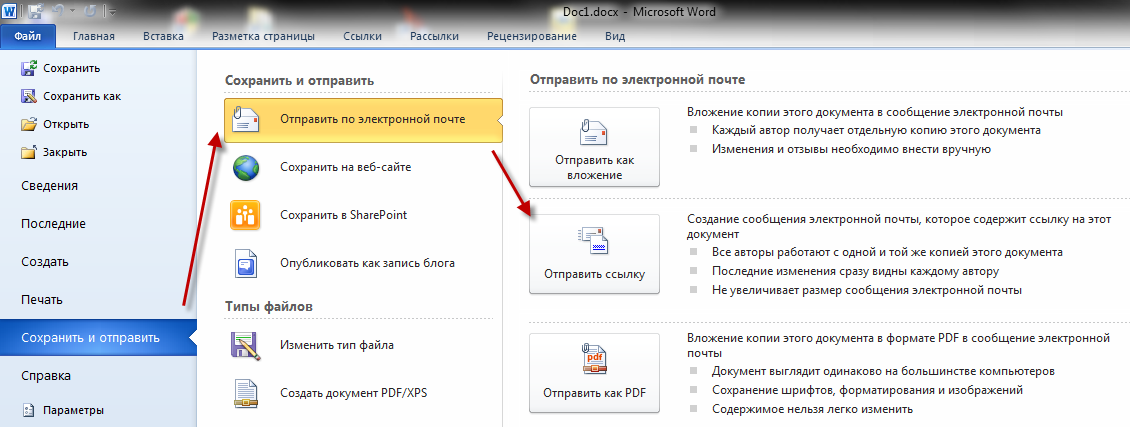The height and width of the screenshot is (427, 1130).
Task: Click the Параметры icon
Action: pyautogui.click(x=29, y=410)
